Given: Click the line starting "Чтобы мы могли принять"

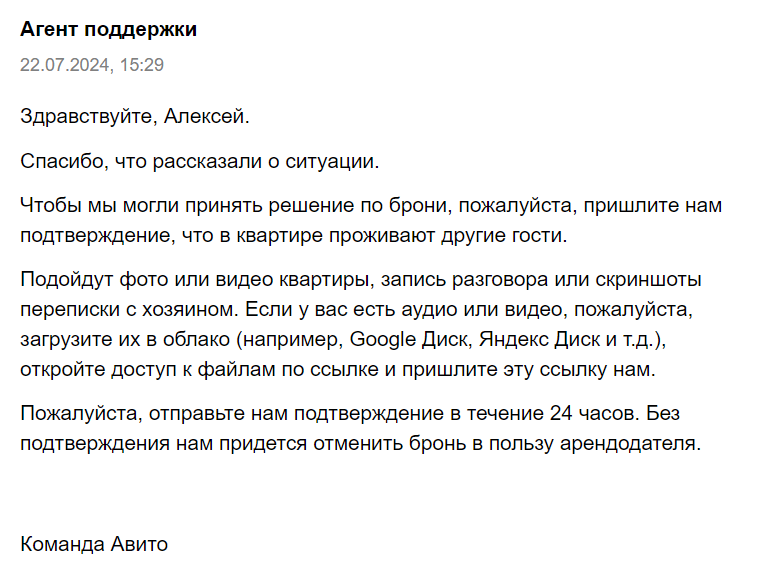Looking at the screenshot, I should click(x=370, y=206).
